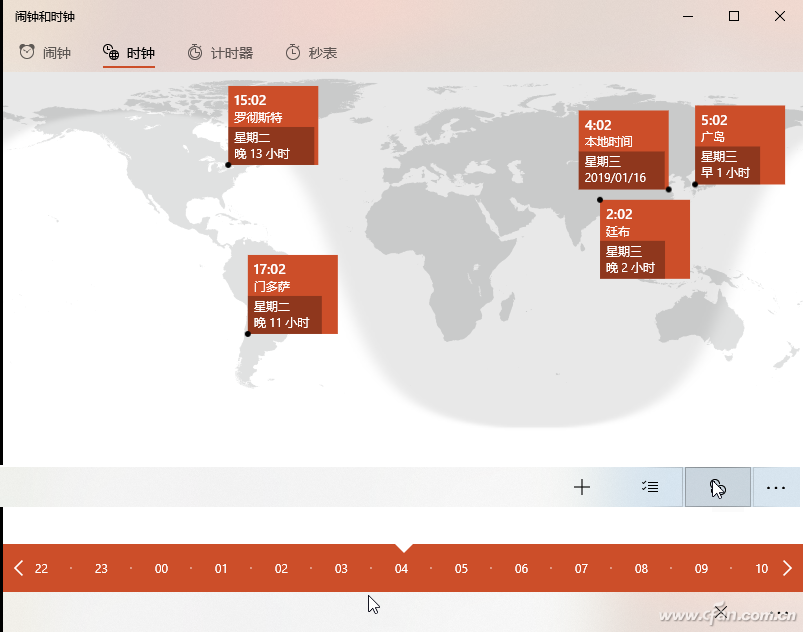Screen dimensions: 803x632
Task: Click the 广岛 clock tile
Action: click(739, 145)
